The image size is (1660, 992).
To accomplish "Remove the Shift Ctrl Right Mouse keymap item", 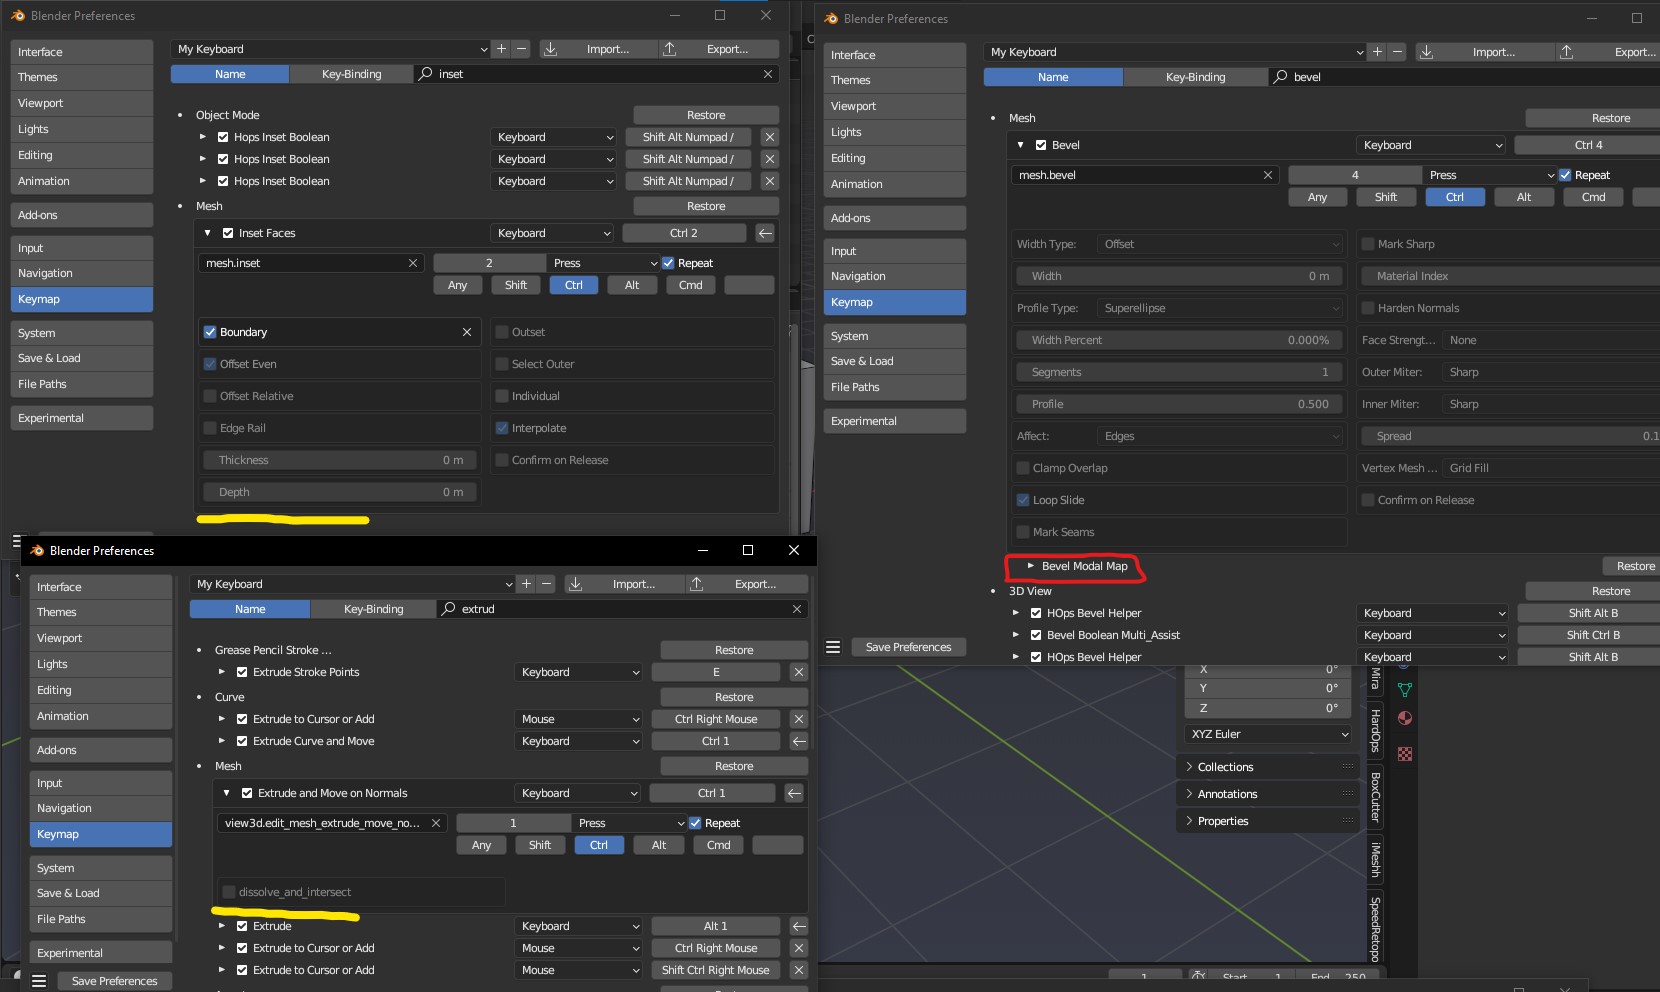I will pos(798,970).
